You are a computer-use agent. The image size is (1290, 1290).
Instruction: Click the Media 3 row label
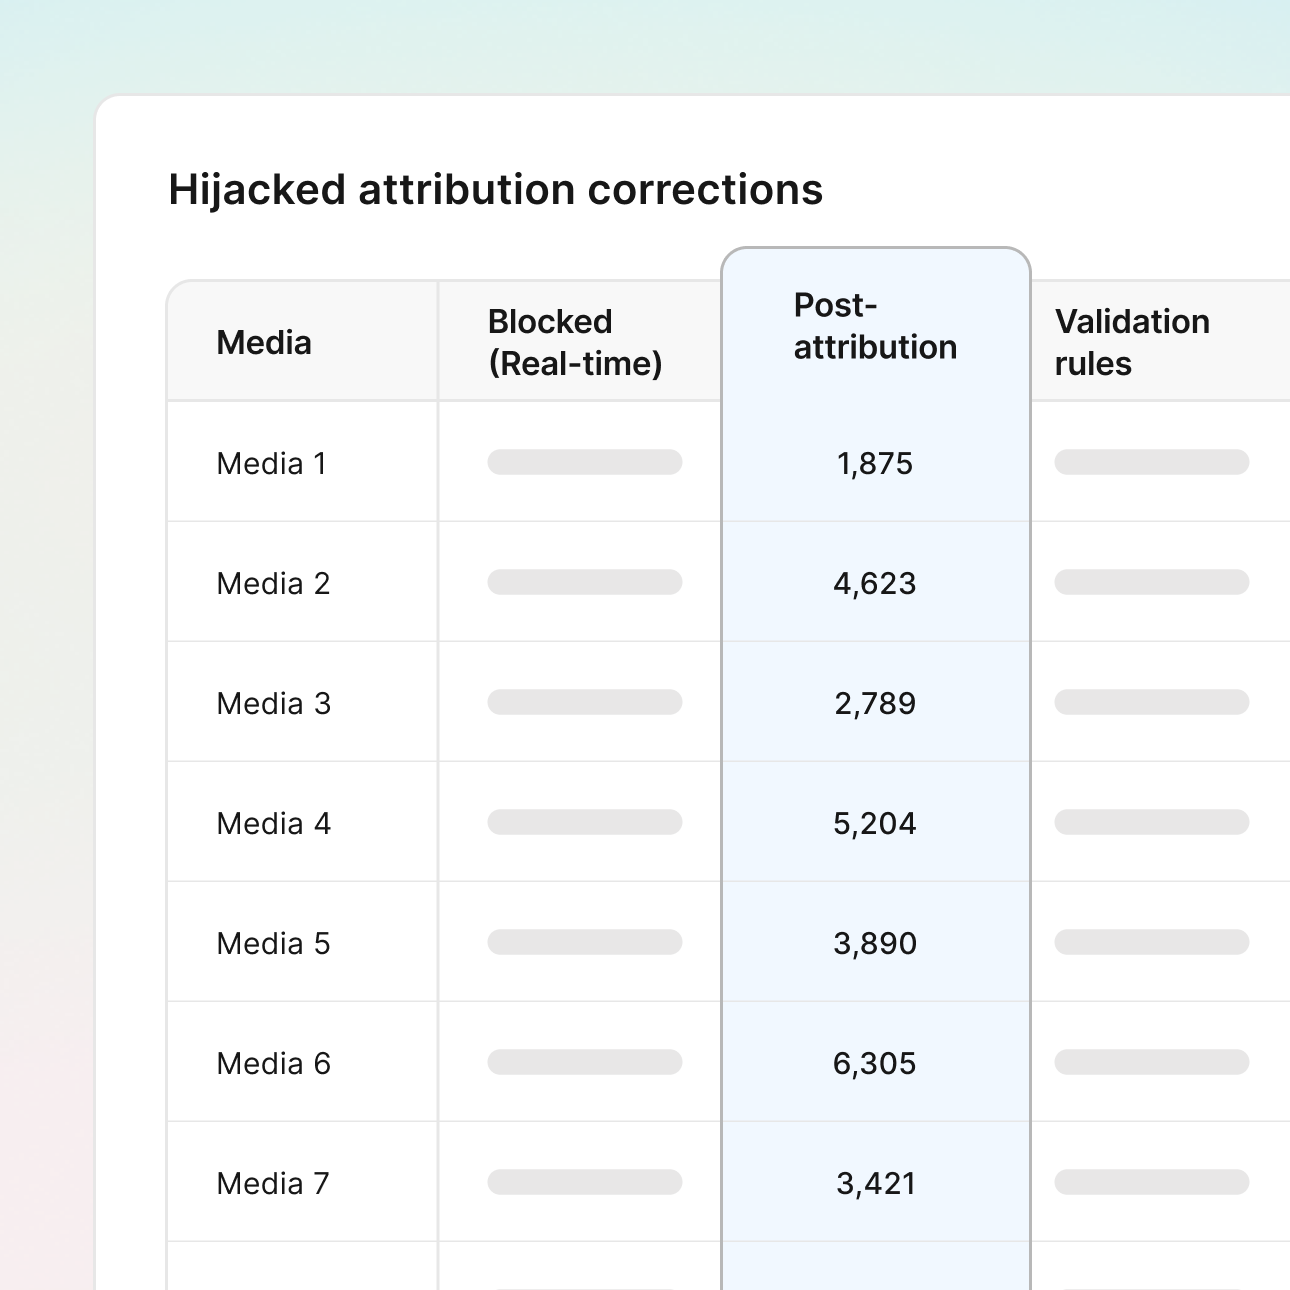tap(273, 703)
